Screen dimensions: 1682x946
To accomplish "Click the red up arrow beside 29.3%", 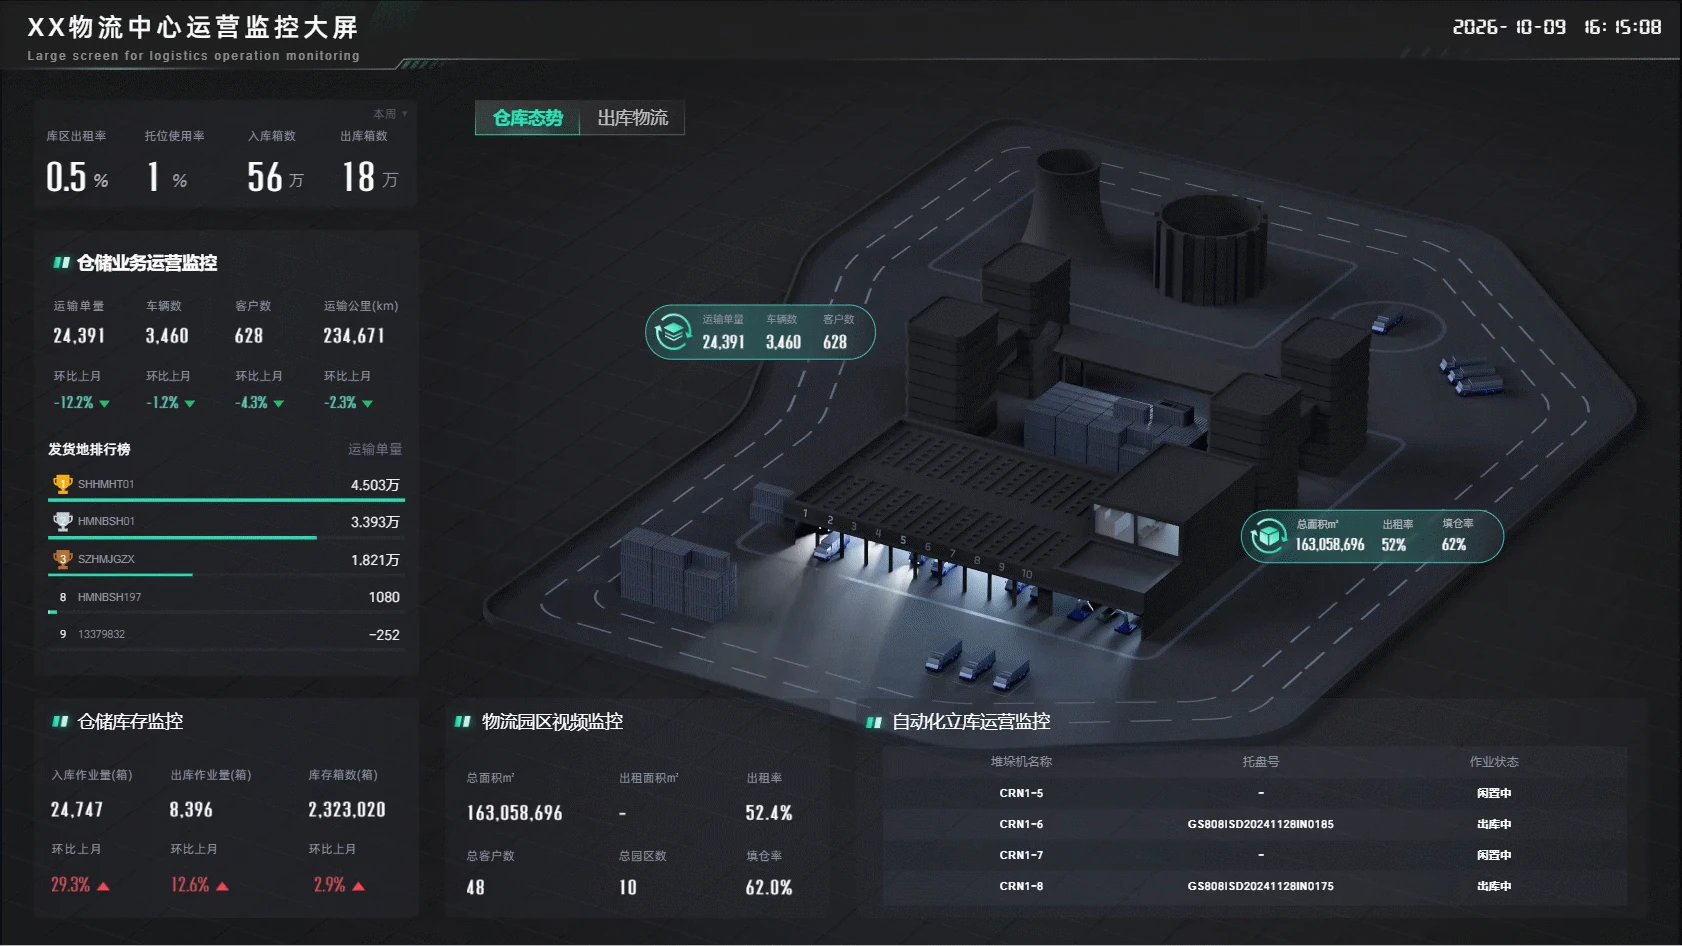I will coord(104,886).
